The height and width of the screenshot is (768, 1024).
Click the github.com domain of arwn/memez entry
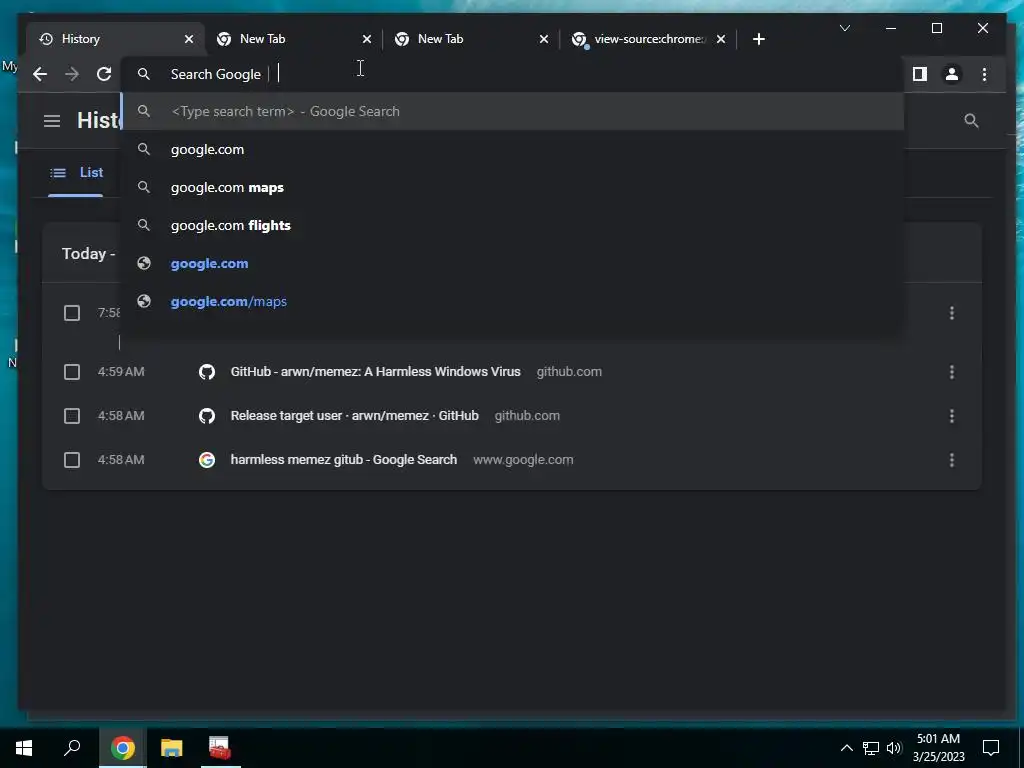[x=569, y=372]
